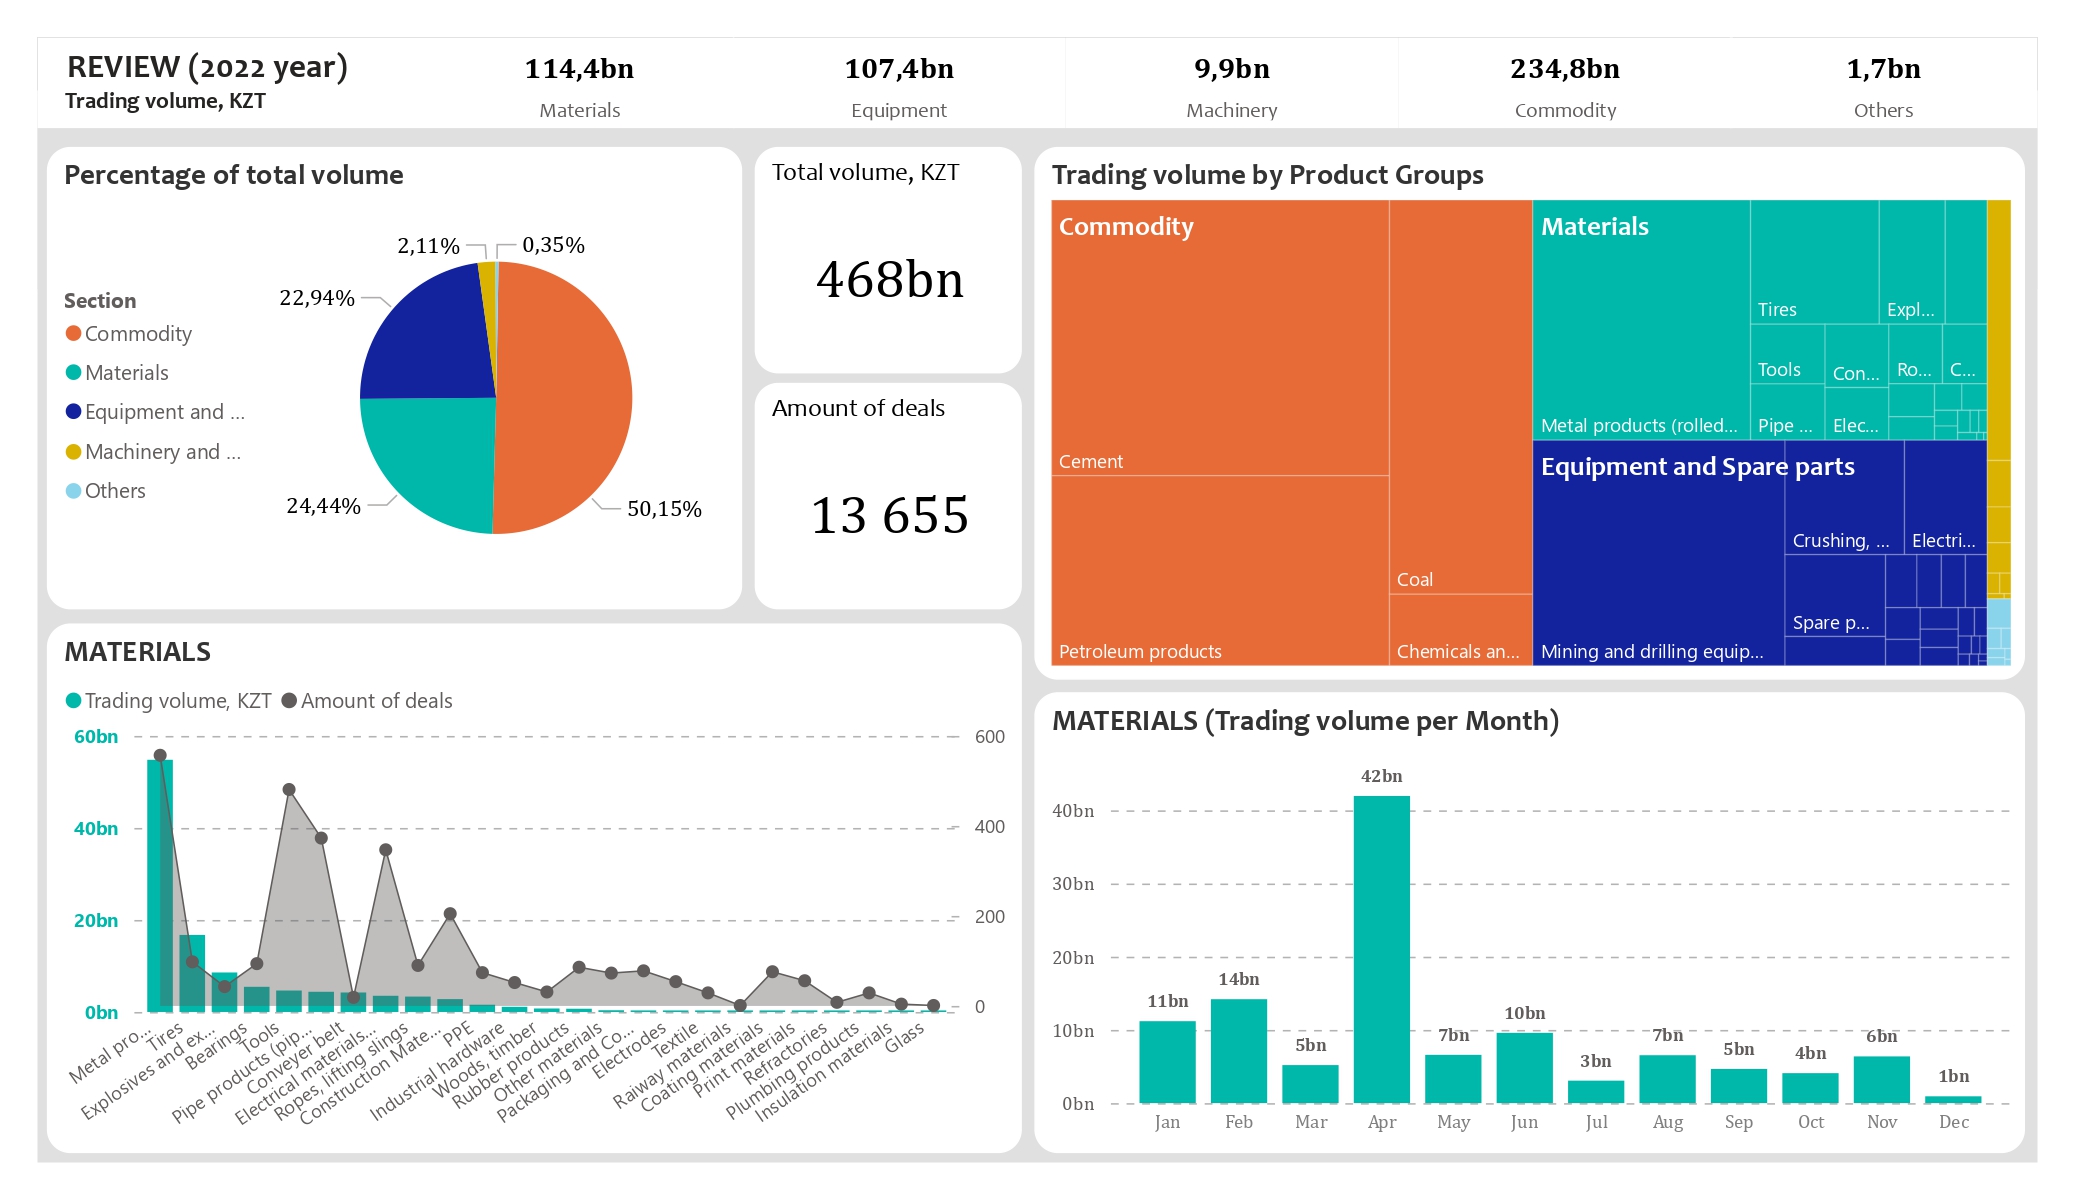Screen dimensions: 2075x1200
Task: Click the Trading volume, KZT legend item
Action: pos(168,700)
